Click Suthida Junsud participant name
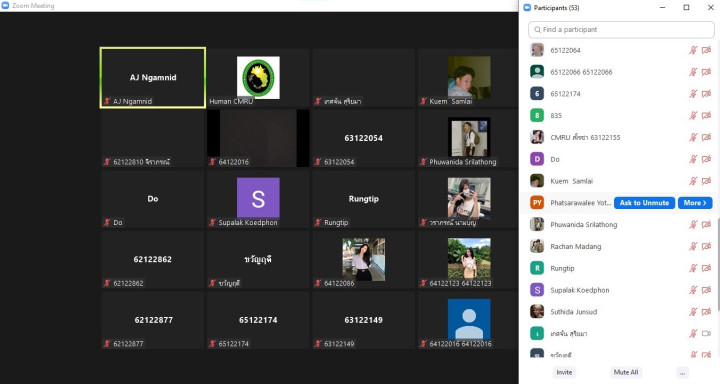The width and height of the screenshot is (720, 384). click(x=574, y=312)
